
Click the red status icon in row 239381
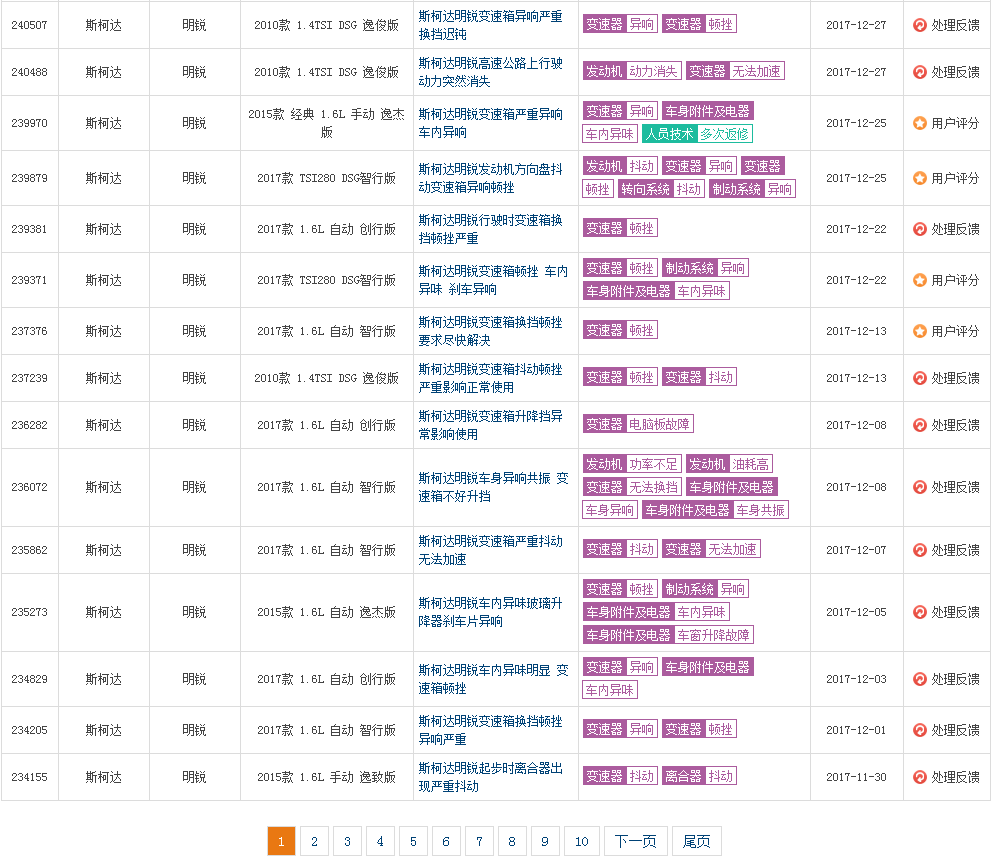click(x=920, y=229)
